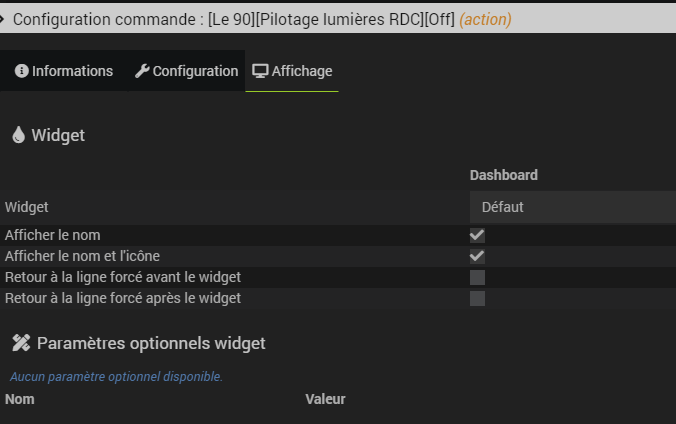Viewport: 676px width, 424px height.
Task: Select the Affichage tab
Action: pyautogui.click(x=292, y=71)
